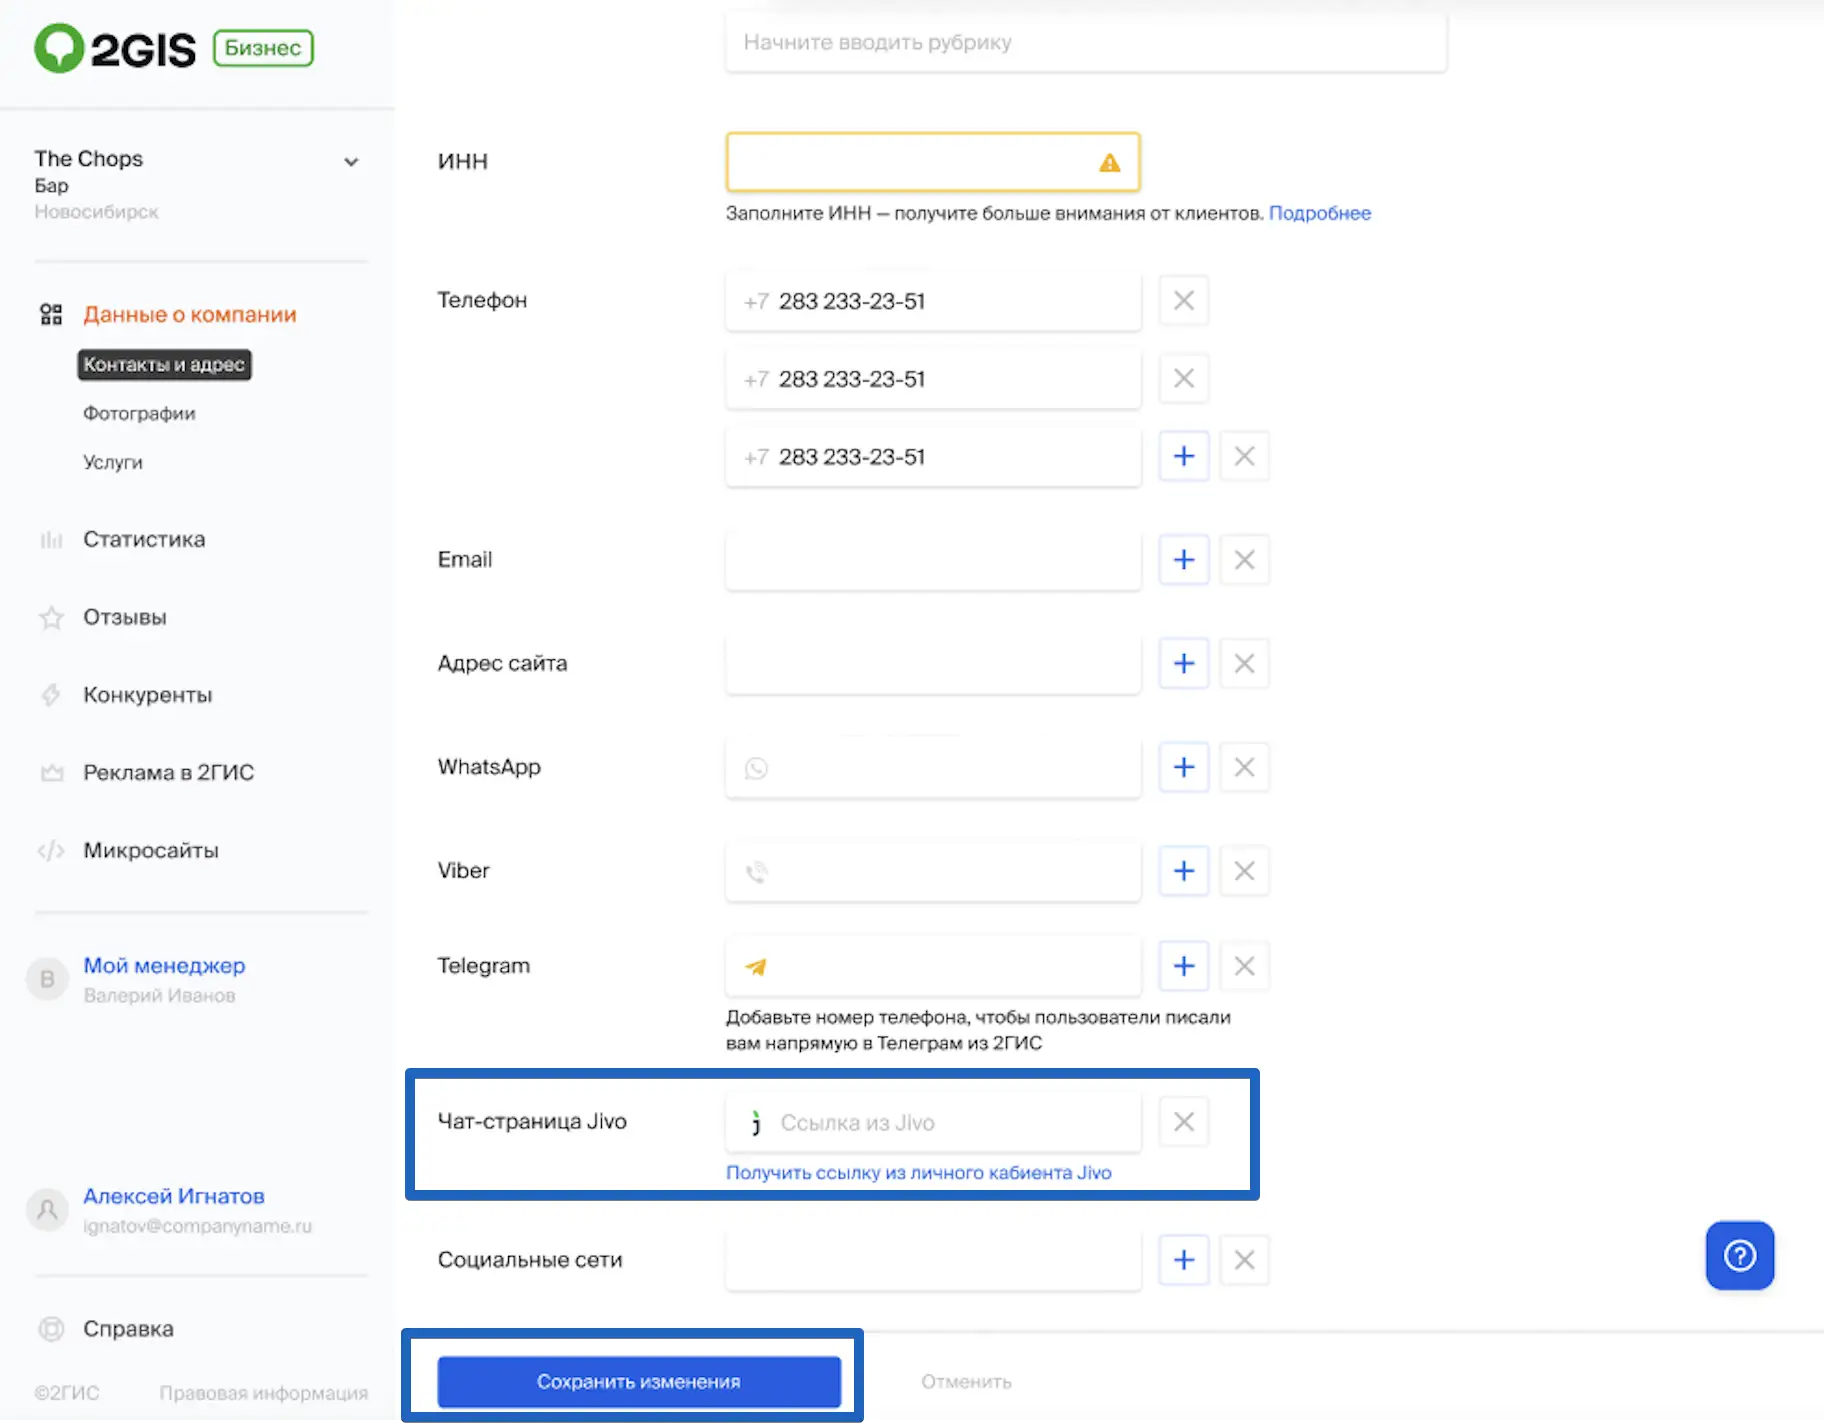Clear the Viber field with its X icon
The height and width of the screenshot is (1426, 1824).
click(1244, 870)
